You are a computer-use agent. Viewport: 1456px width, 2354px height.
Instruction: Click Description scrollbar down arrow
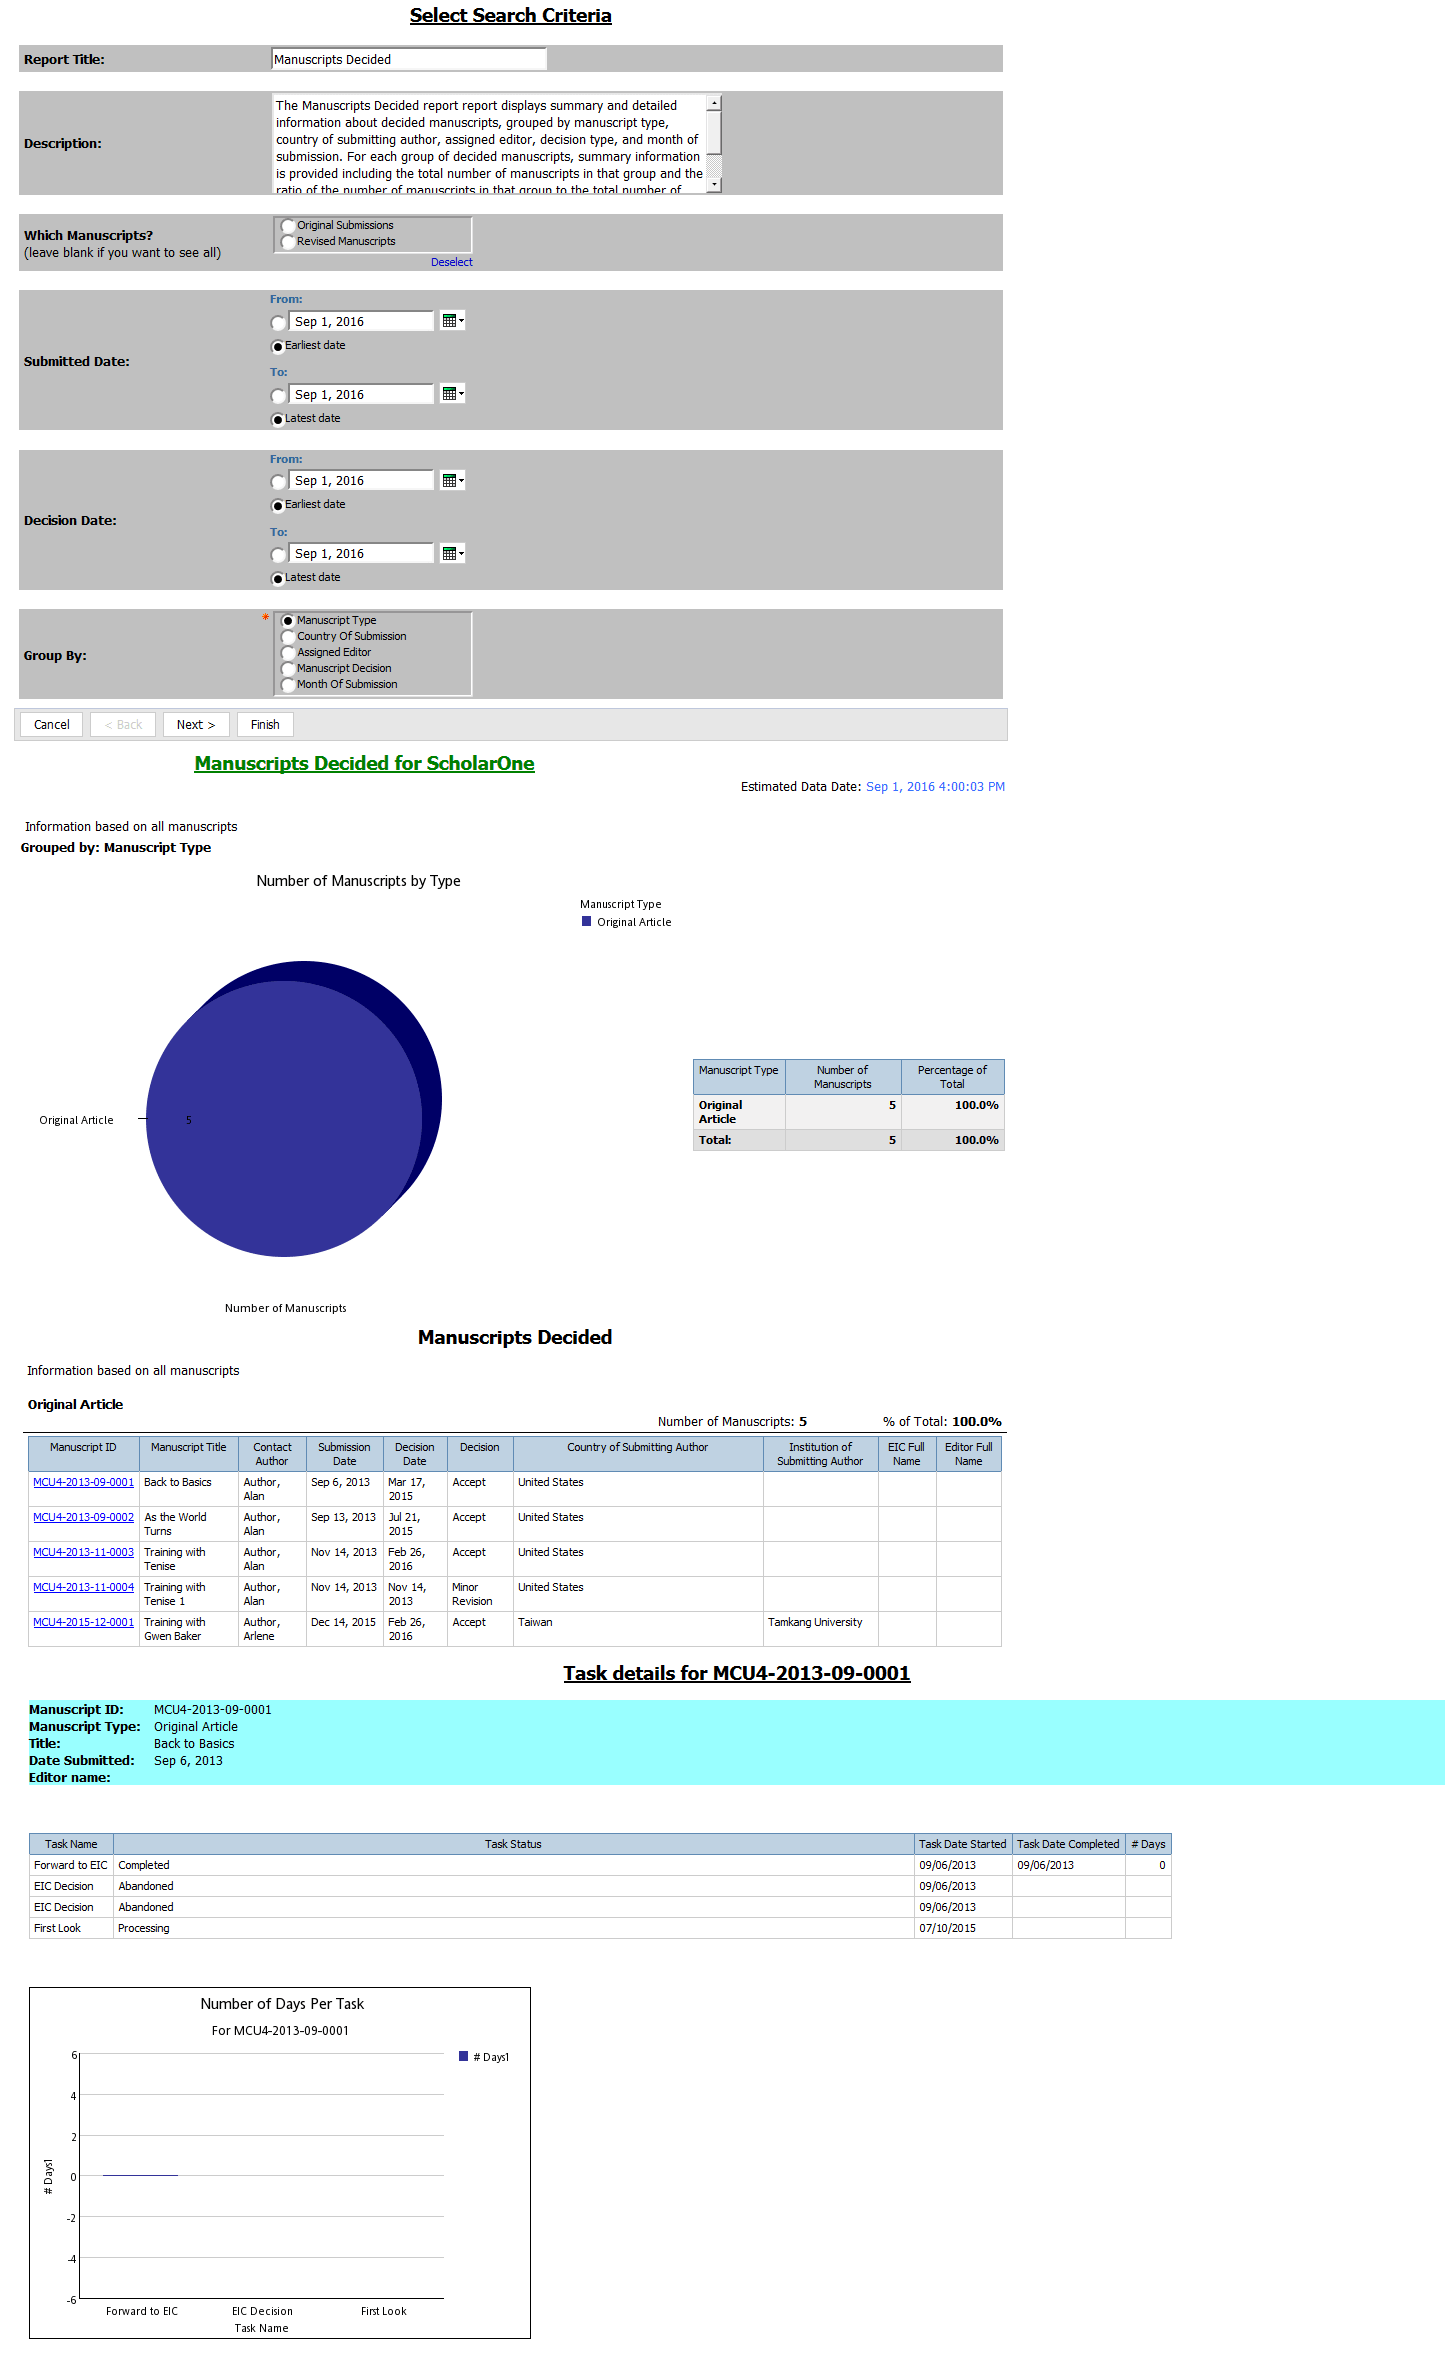click(x=714, y=185)
